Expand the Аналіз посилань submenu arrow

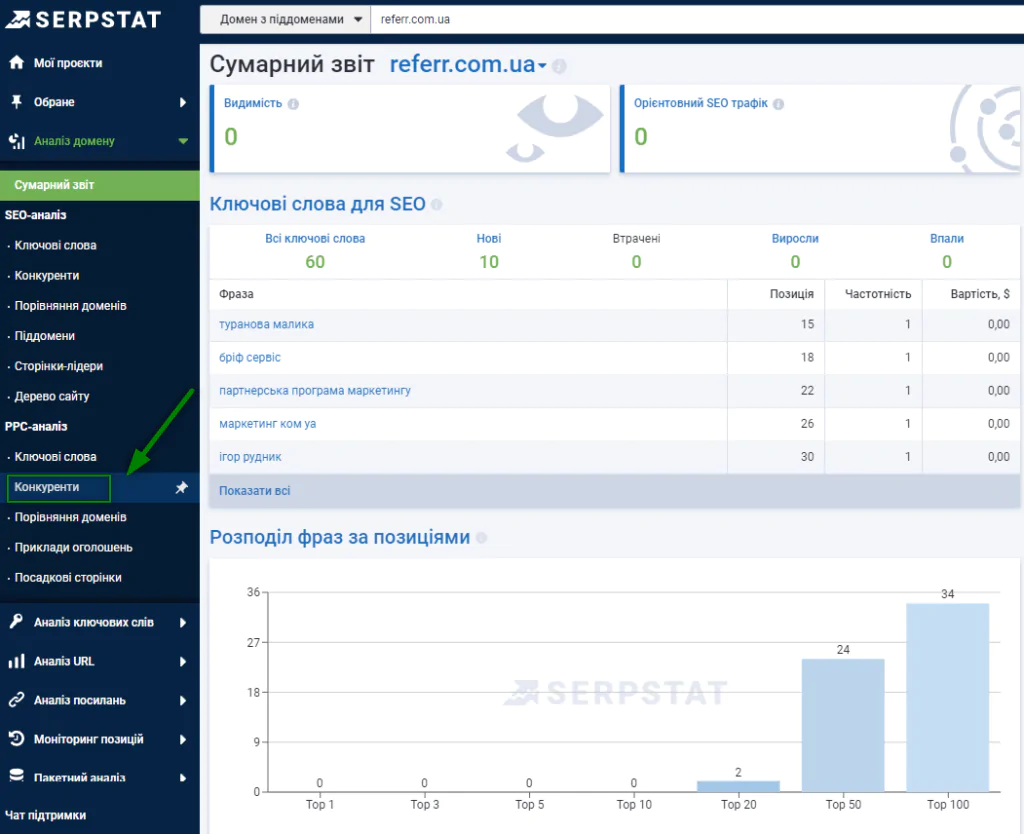(183, 701)
